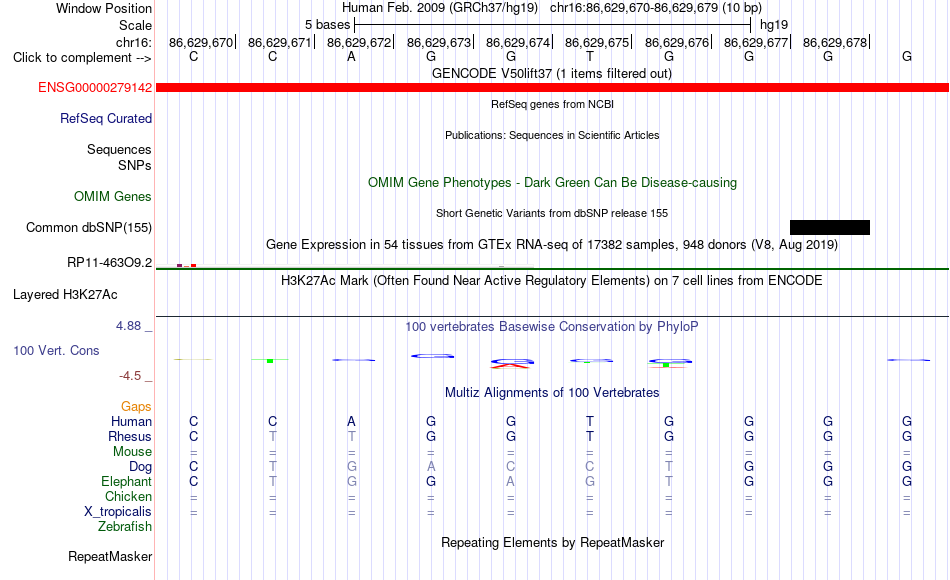
Task: Click the -4.5 PhyloP lower value
Action: point(130,376)
